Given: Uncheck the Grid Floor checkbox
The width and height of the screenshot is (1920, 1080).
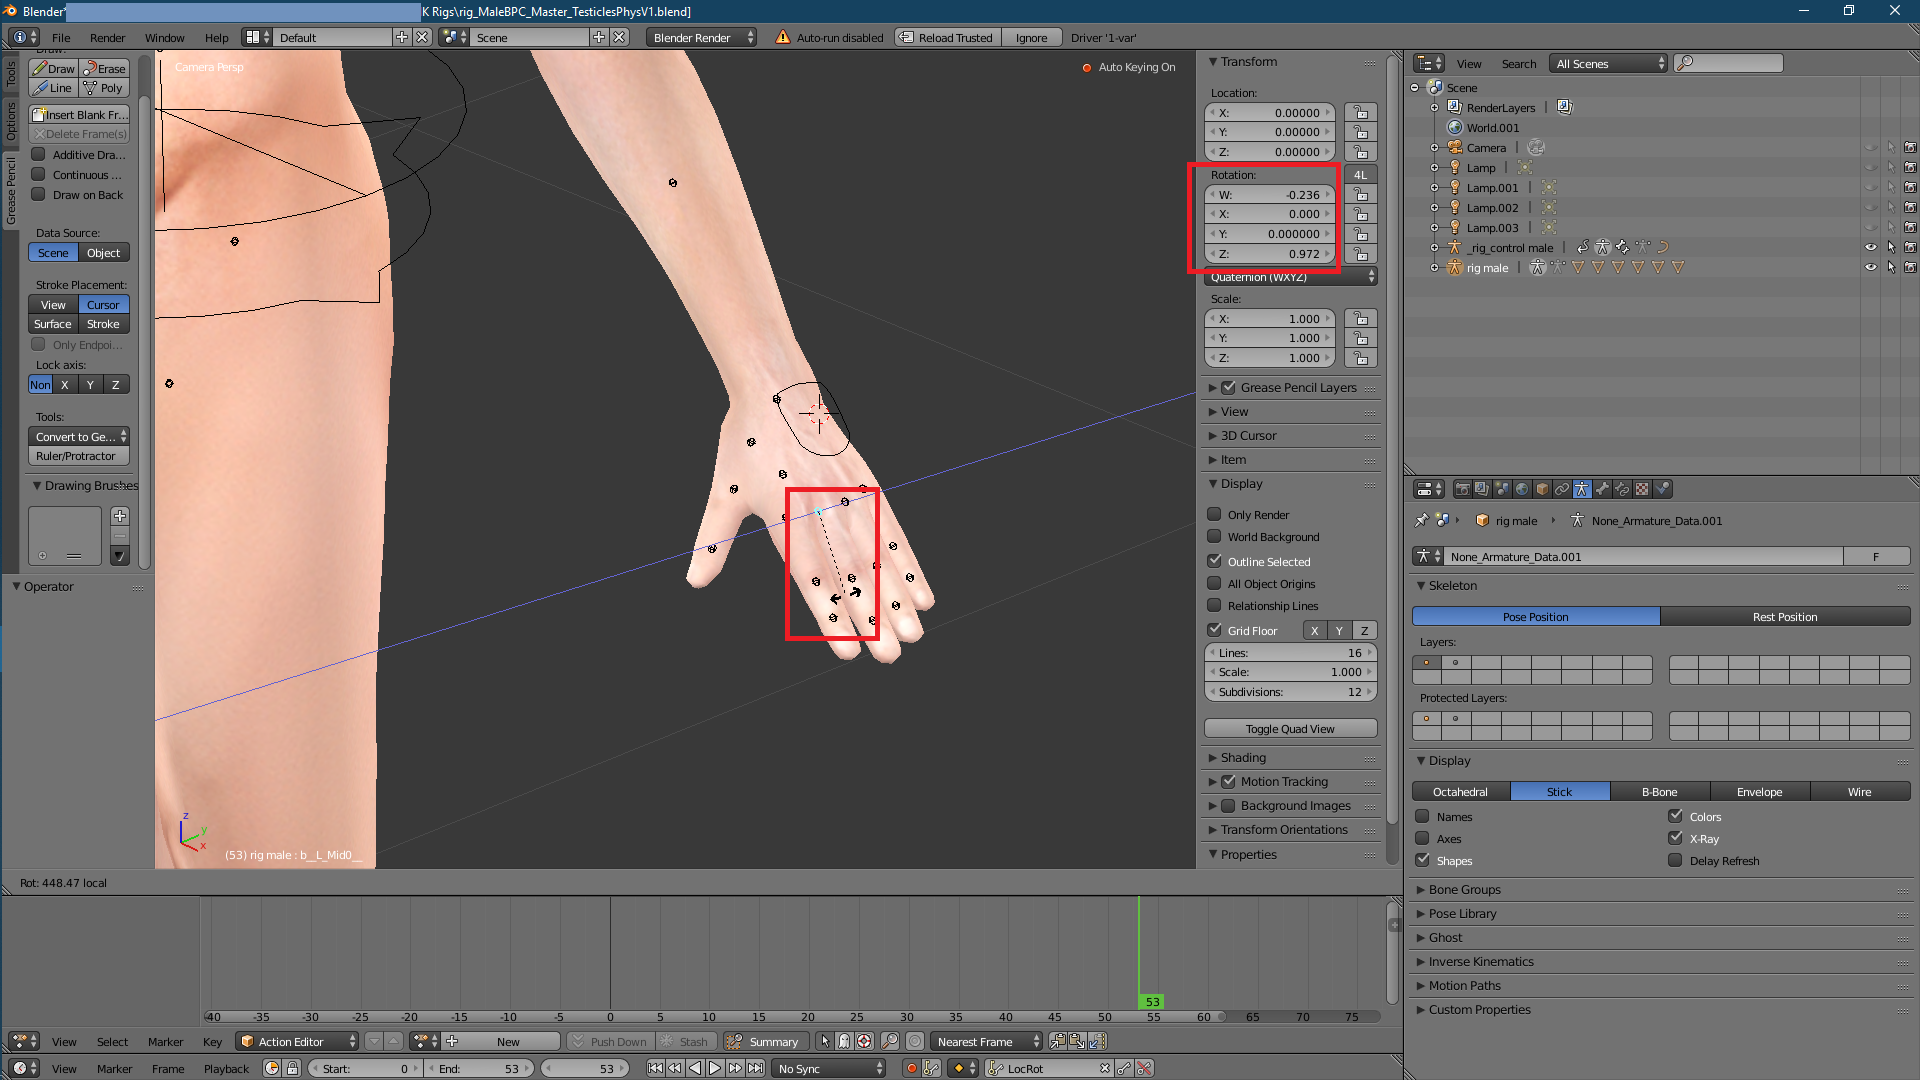Looking at the screenshot, I should pos(1214,630).
